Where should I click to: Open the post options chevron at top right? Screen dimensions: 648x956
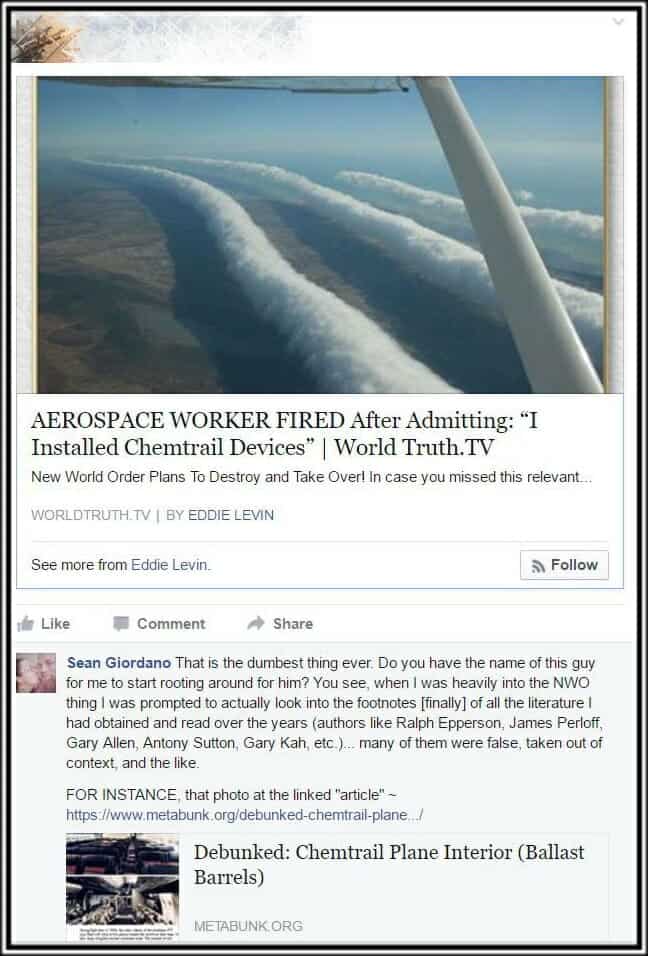[x=618, y=22]
